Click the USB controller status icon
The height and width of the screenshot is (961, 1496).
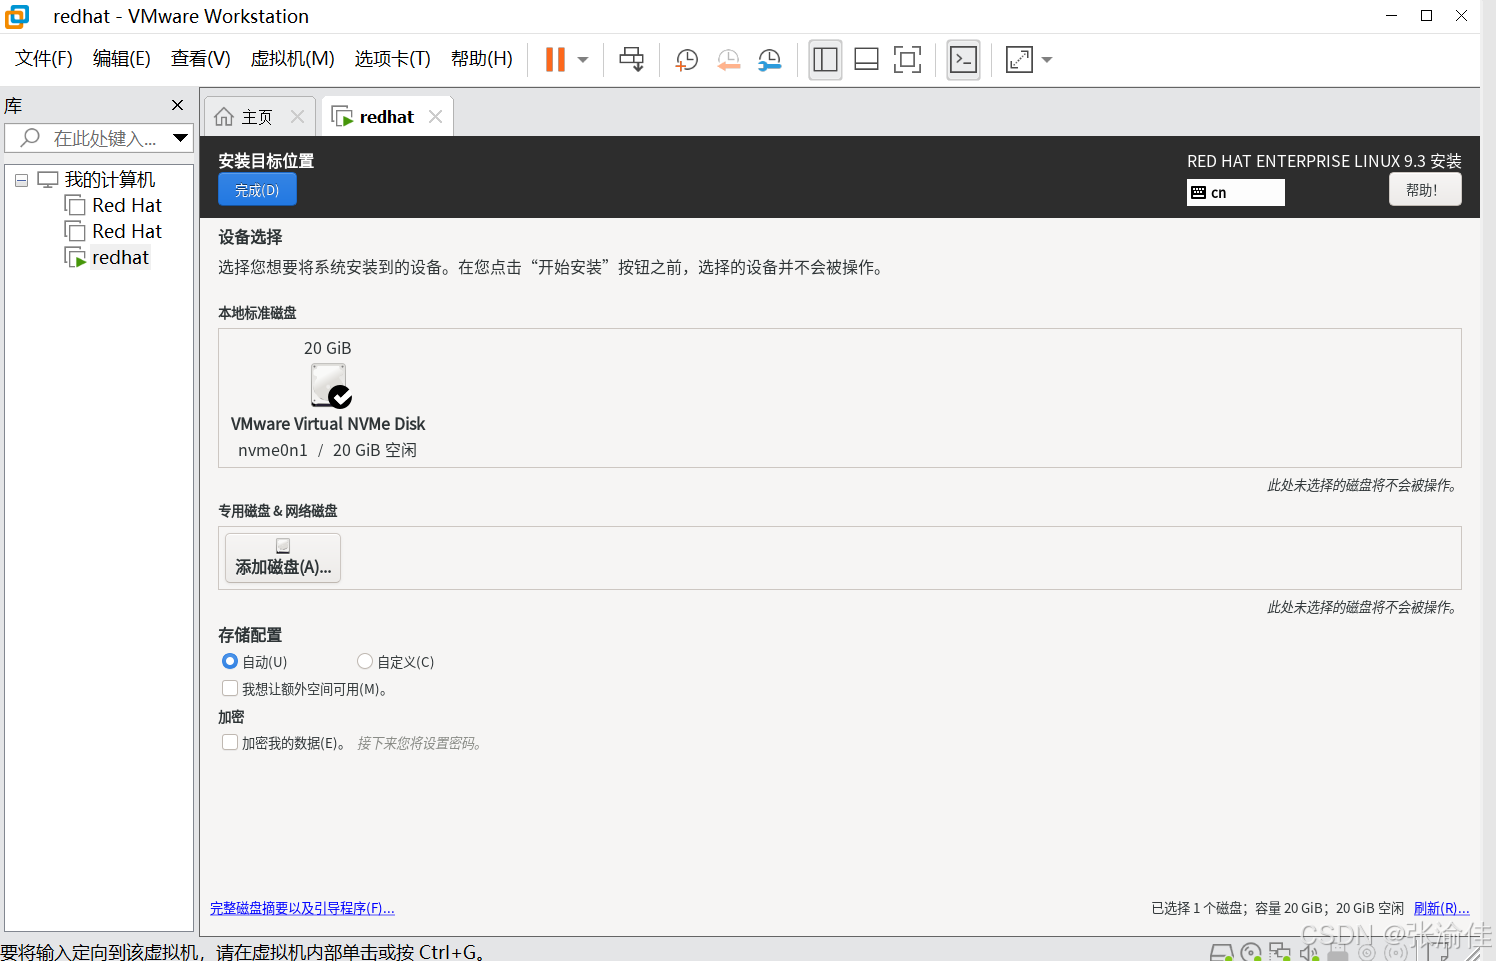tap(1337, 952)
